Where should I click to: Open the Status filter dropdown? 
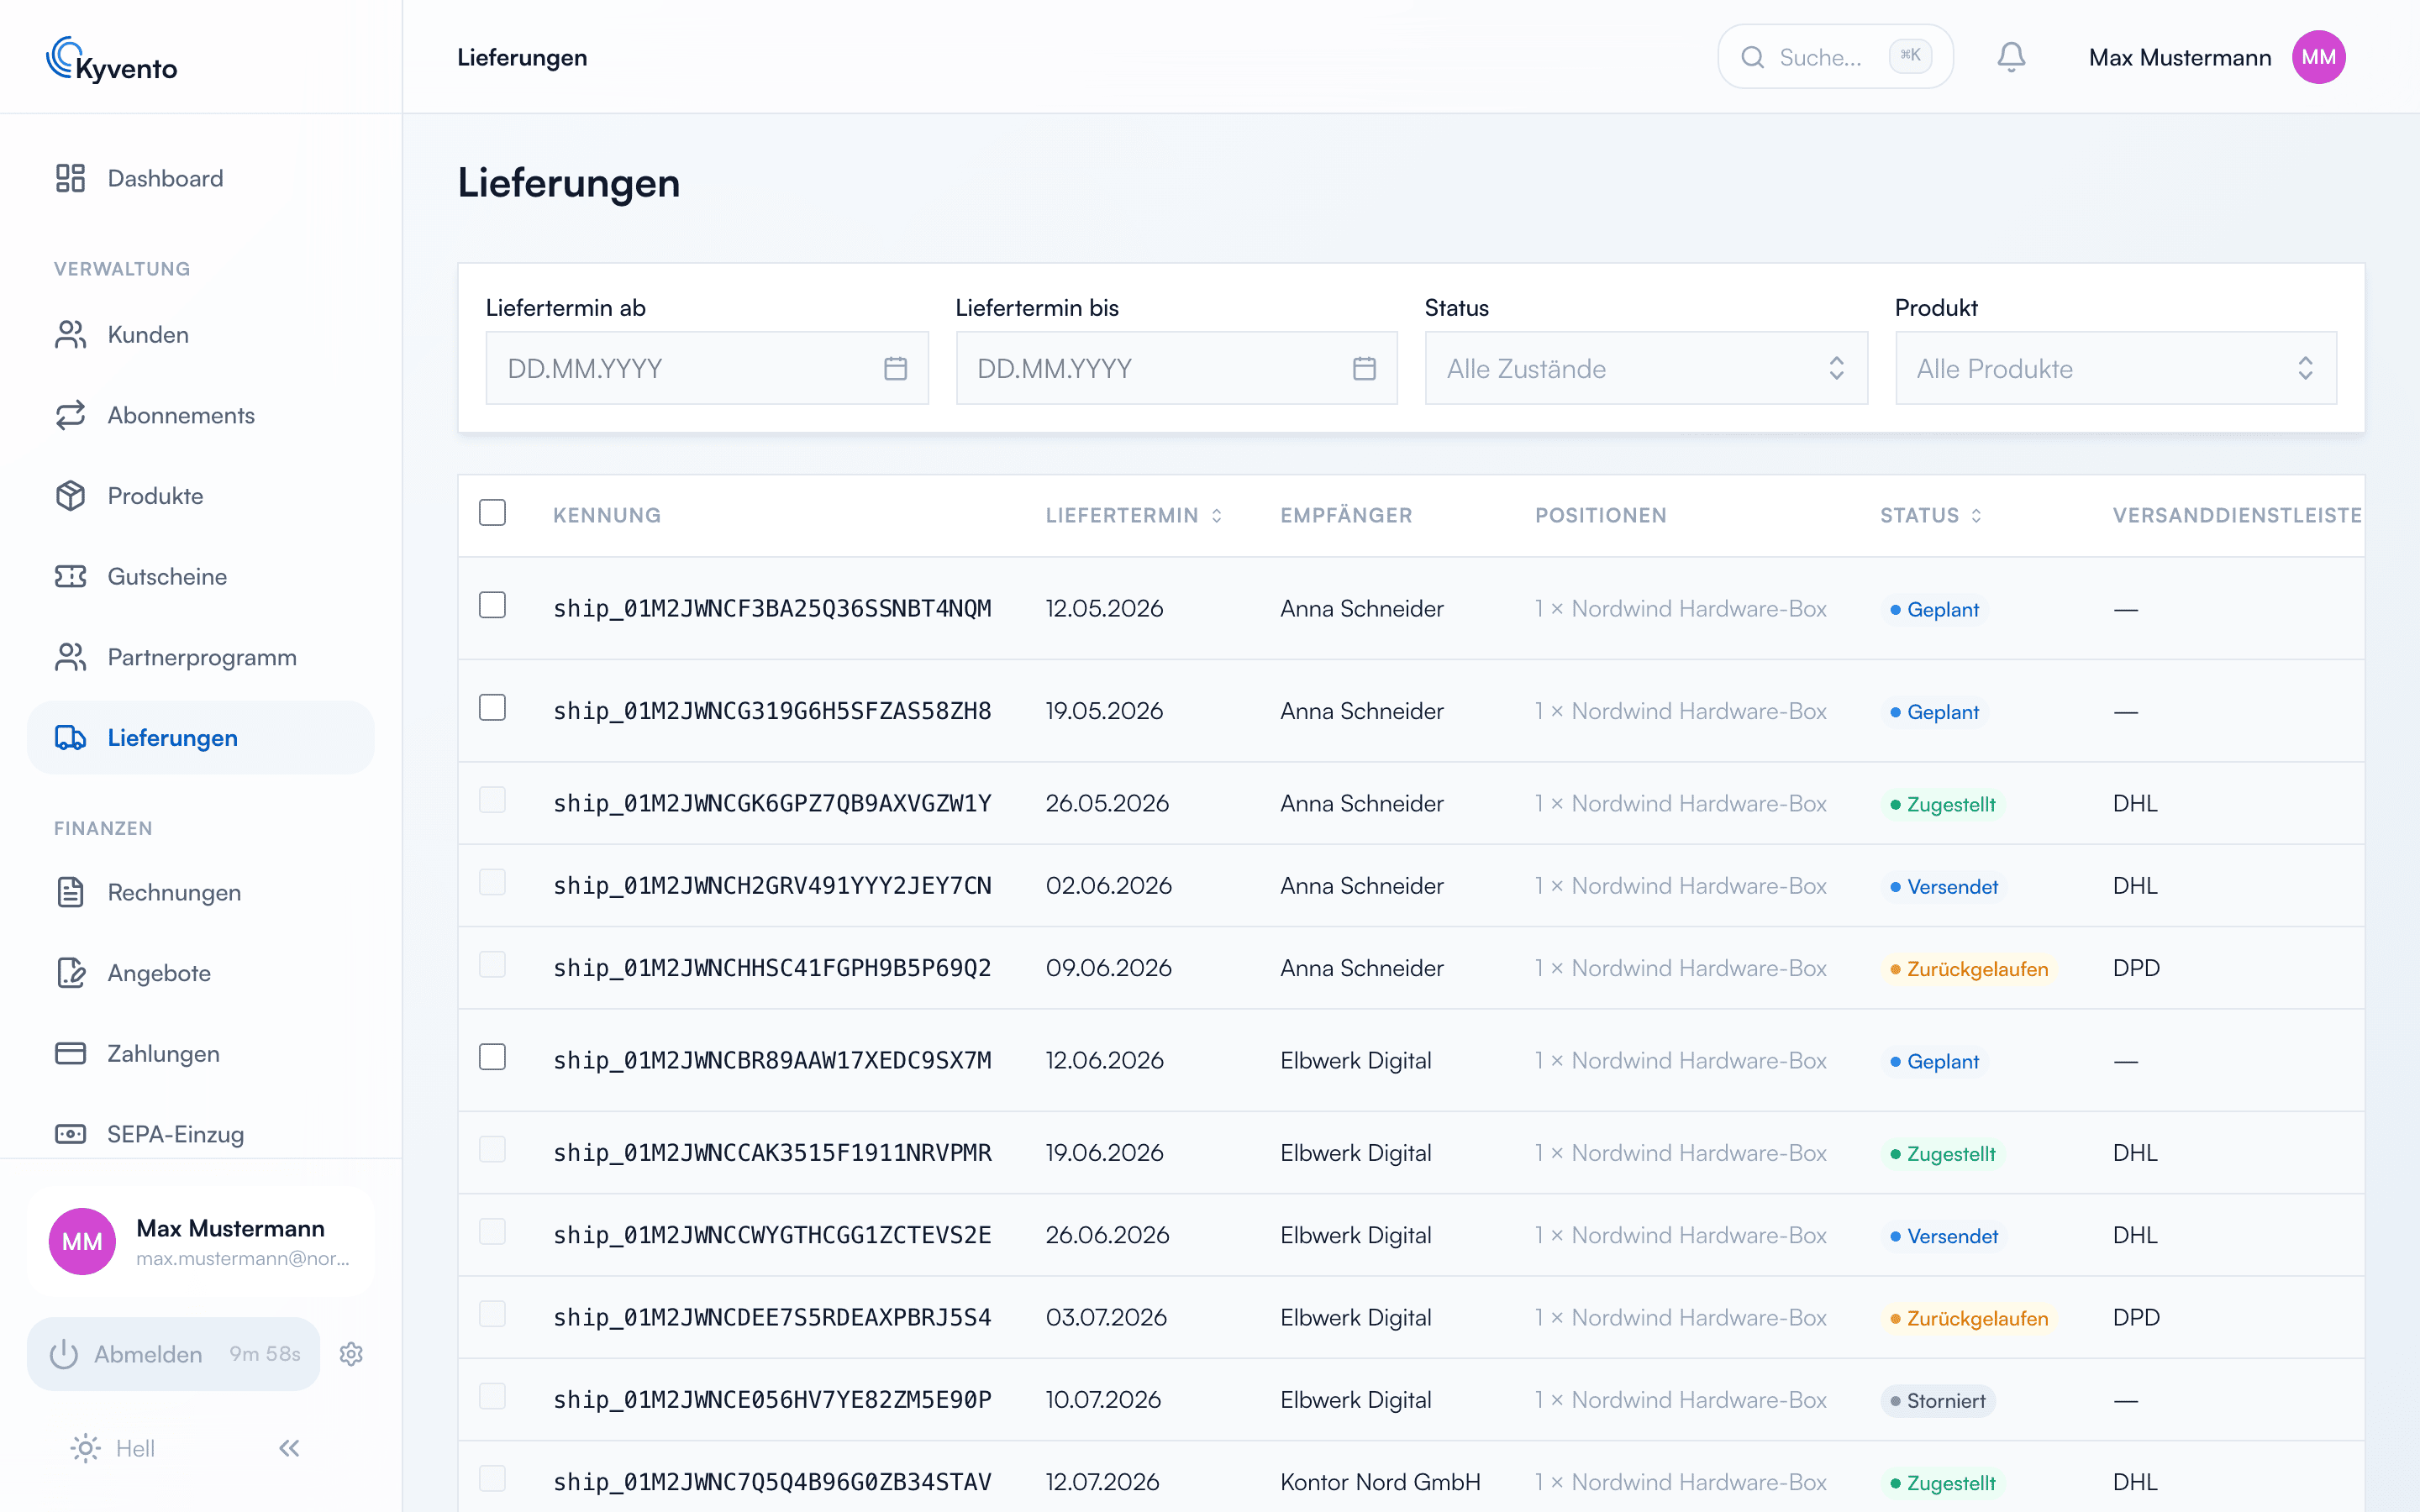[1646, 368]
